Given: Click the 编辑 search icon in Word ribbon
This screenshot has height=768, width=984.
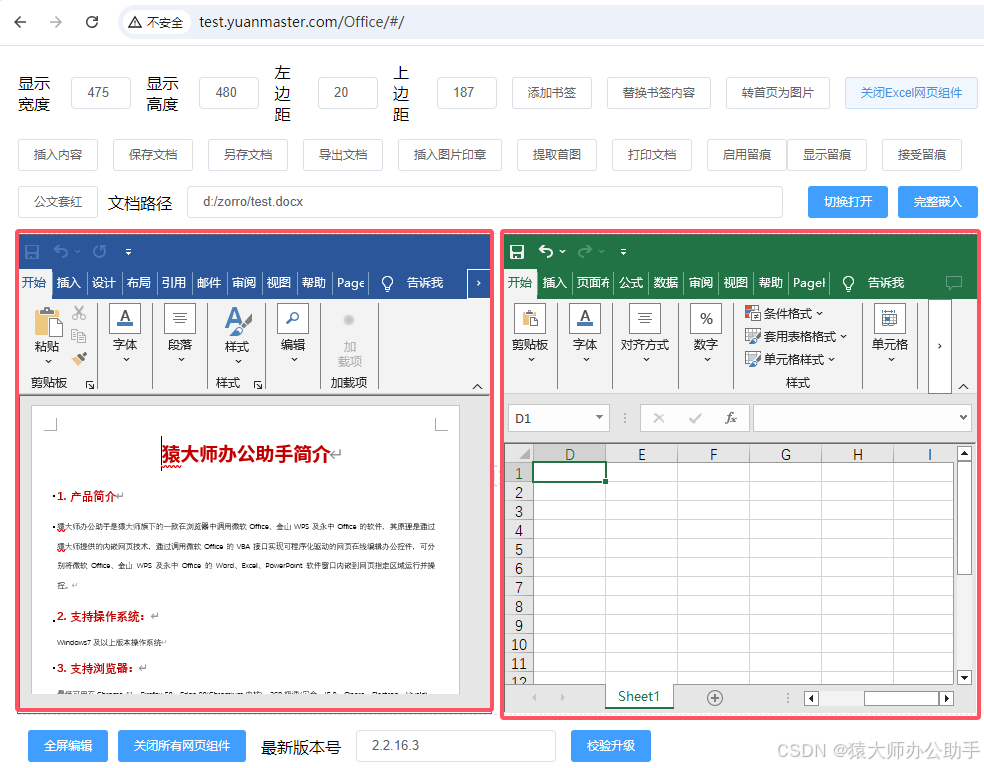Looking at the screenshot, I should pos(293,318).
